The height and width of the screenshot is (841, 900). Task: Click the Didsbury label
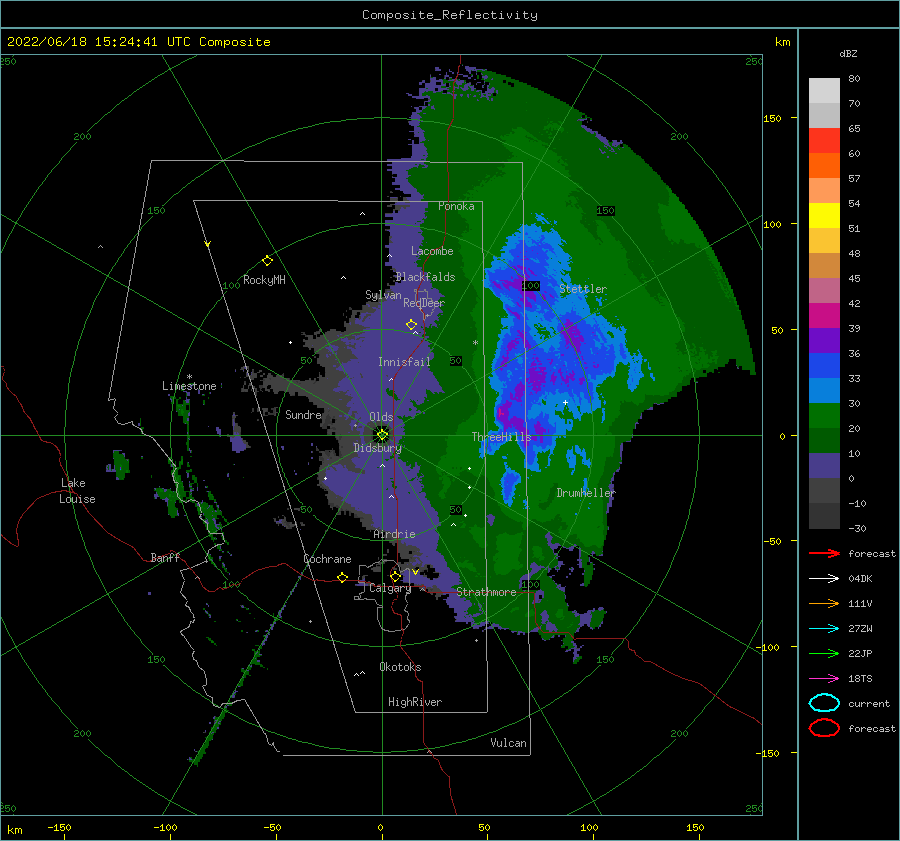[378, 448]
